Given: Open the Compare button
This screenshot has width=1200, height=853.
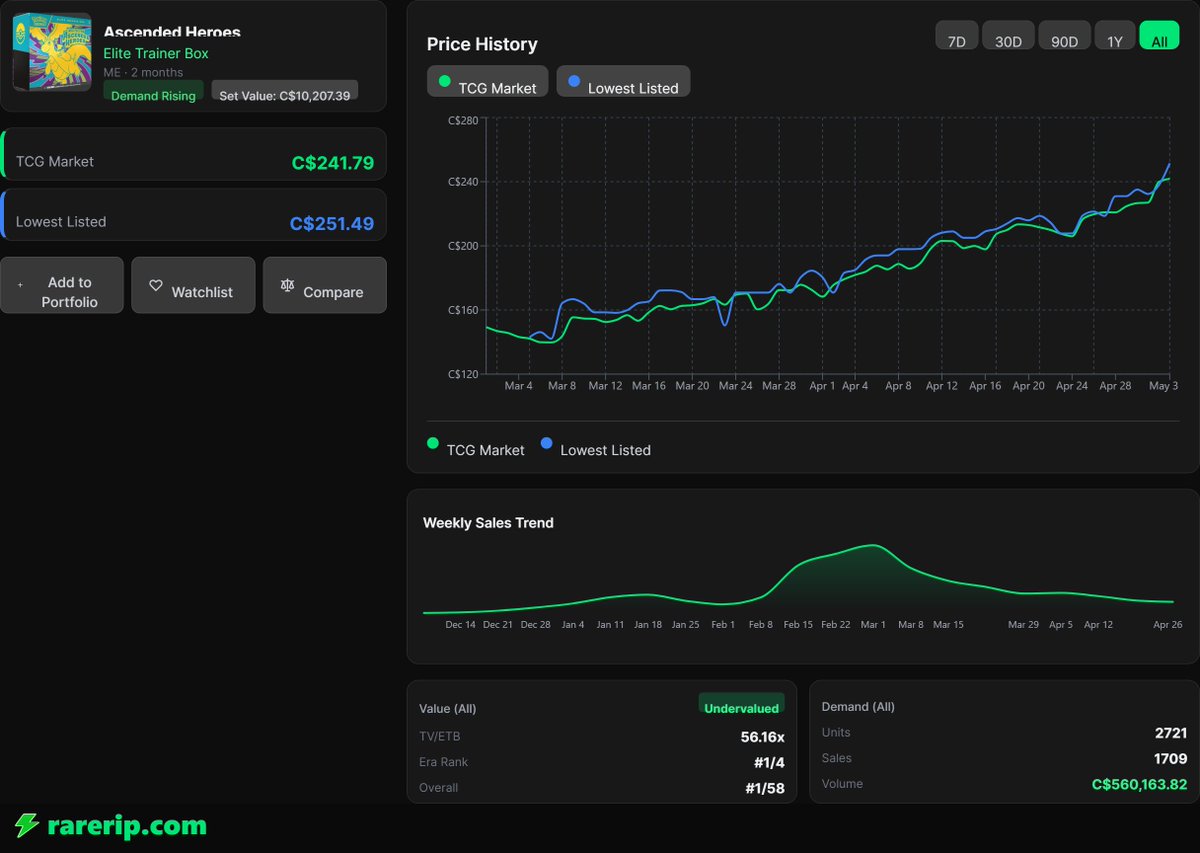Looking at the screenshot, I should click(325, 285).
